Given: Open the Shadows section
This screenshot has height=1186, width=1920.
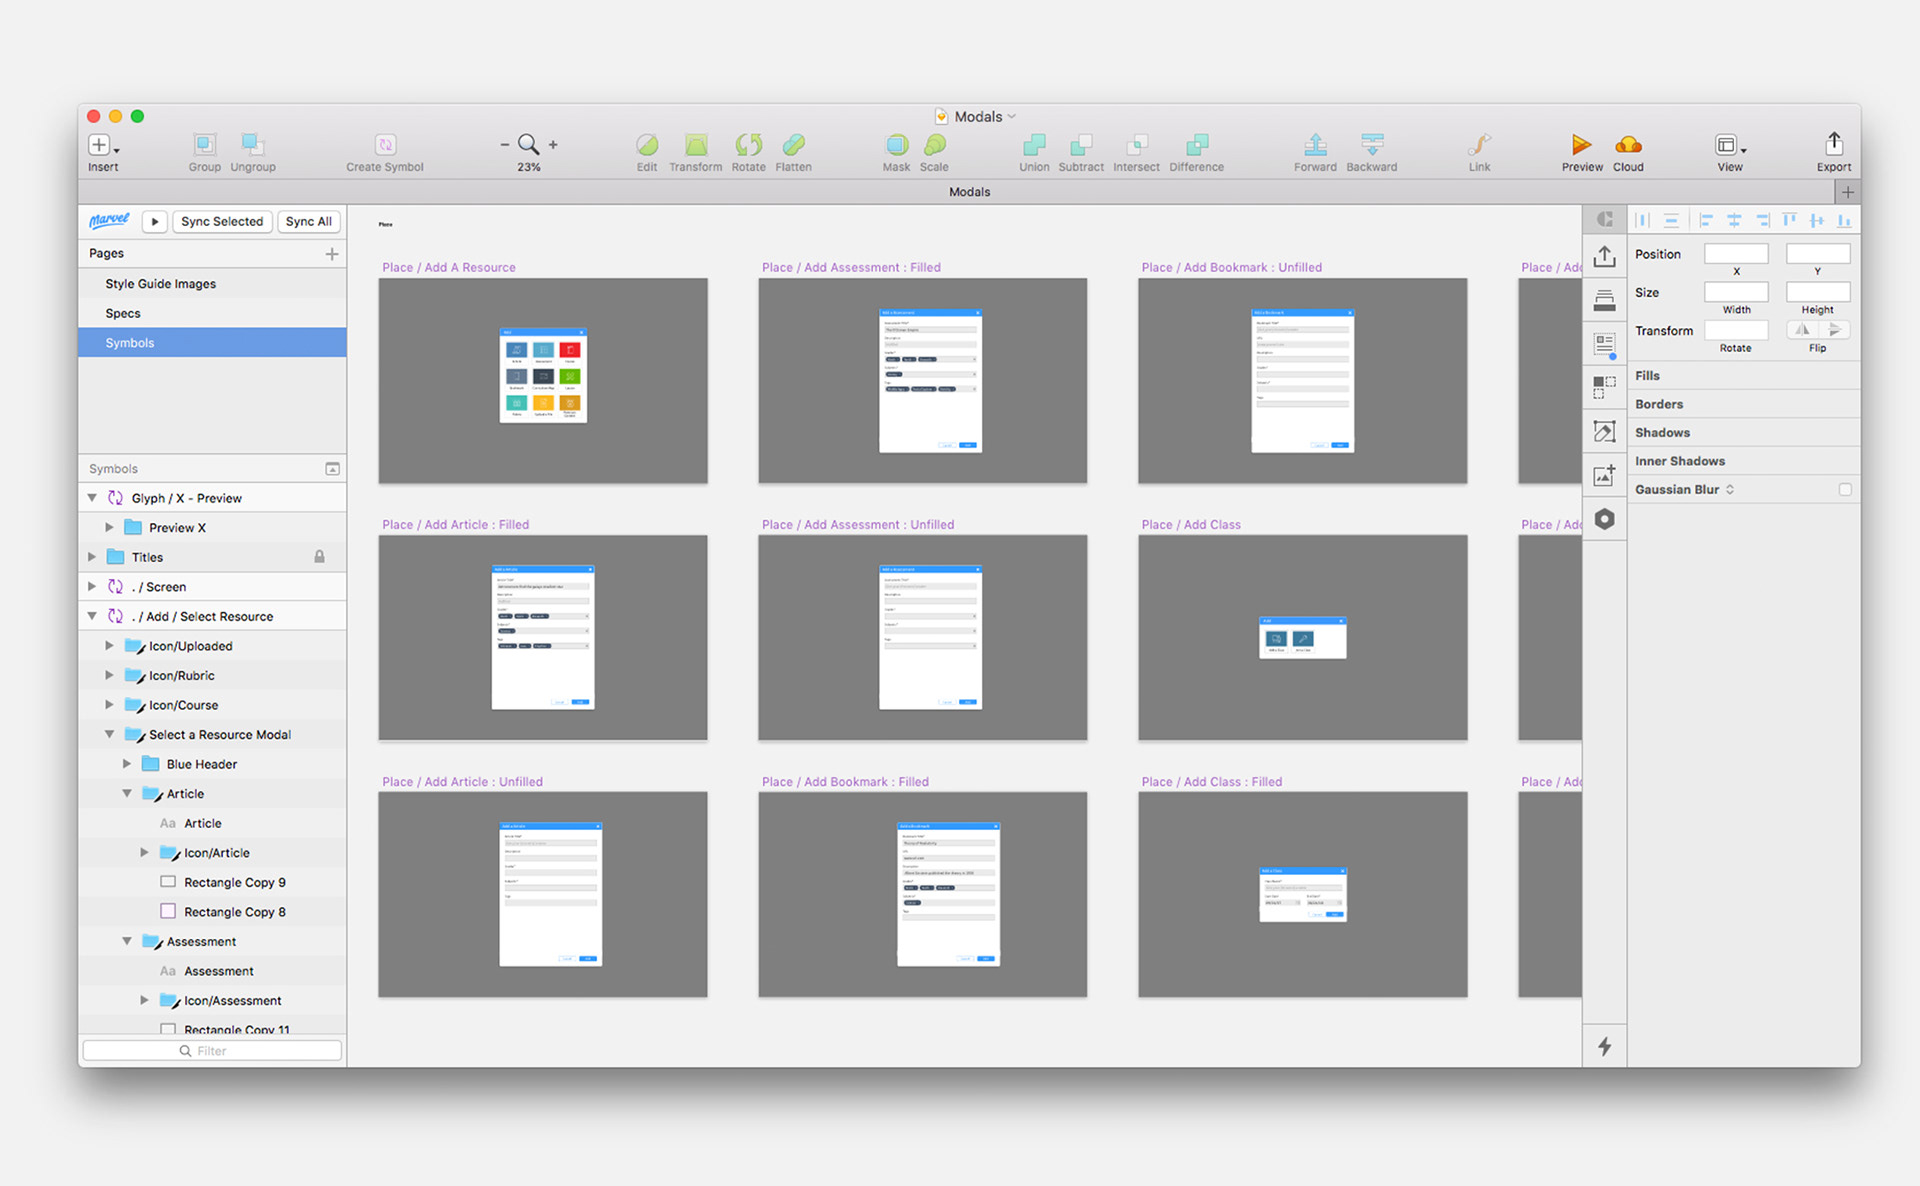Looking at the screenshot, I should pyautogui.click(x=1744, y=432).
